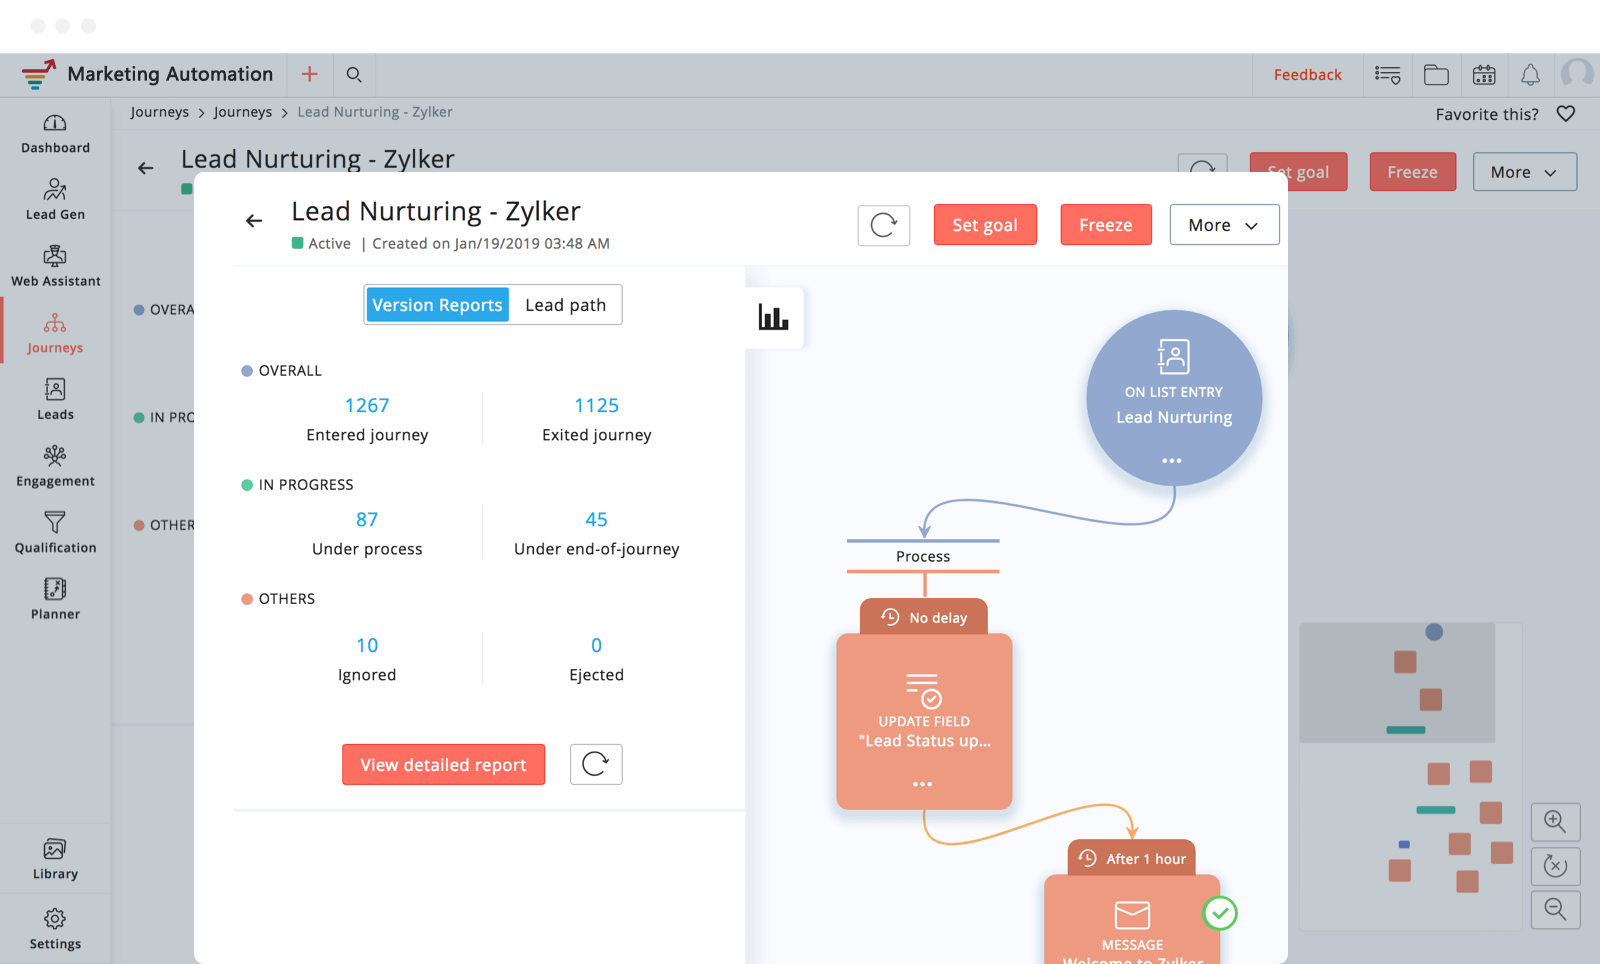Click the zoom in magnifier icon

(1555, 822)
